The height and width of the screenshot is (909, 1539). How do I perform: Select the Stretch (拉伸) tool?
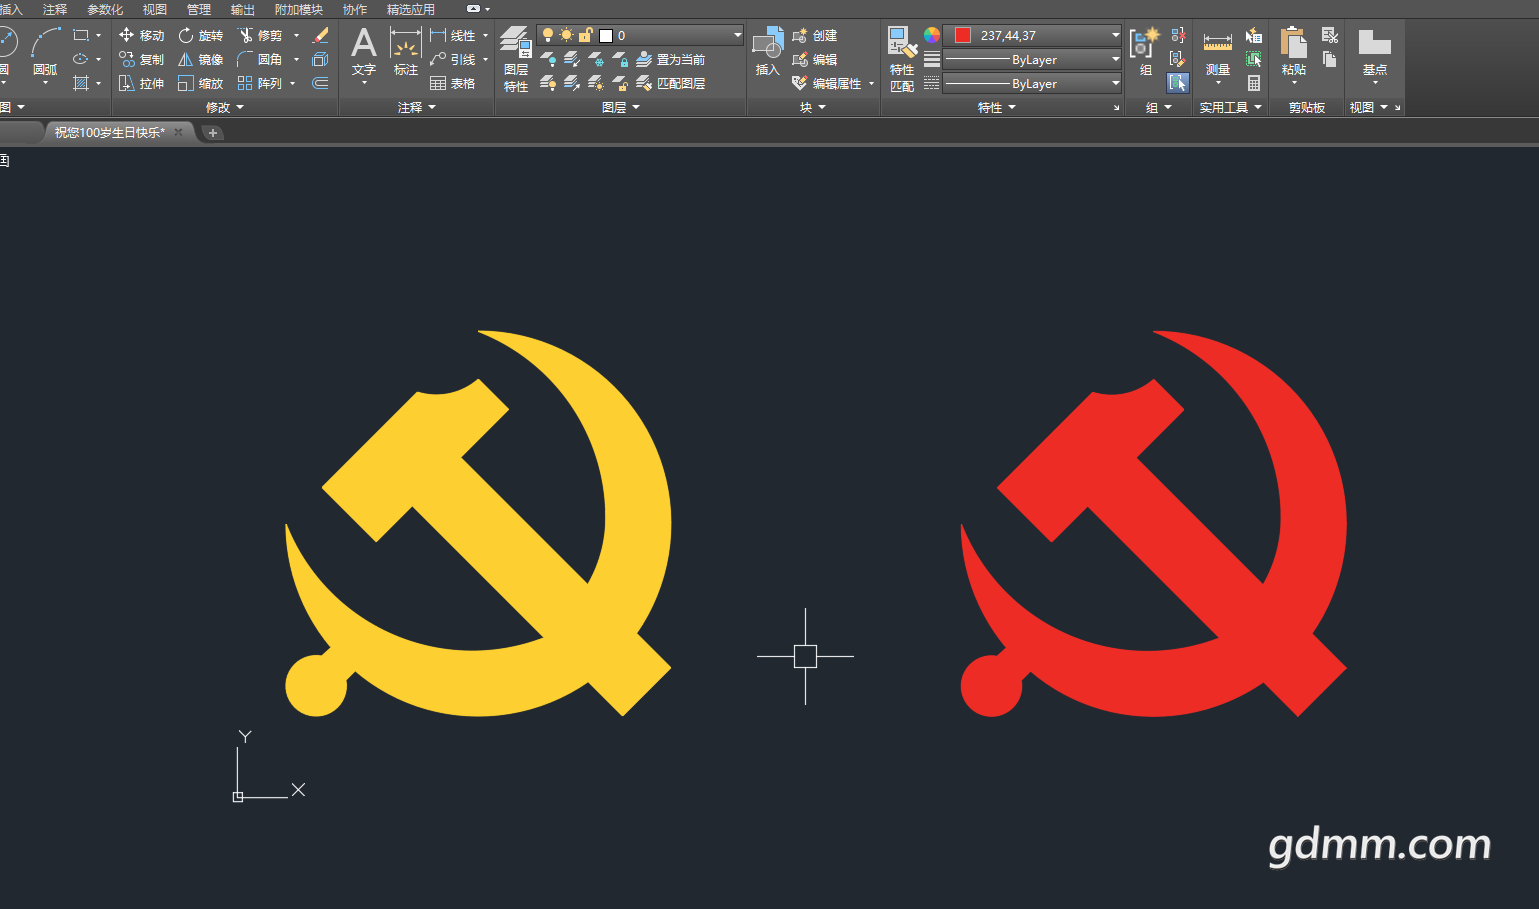141,83
